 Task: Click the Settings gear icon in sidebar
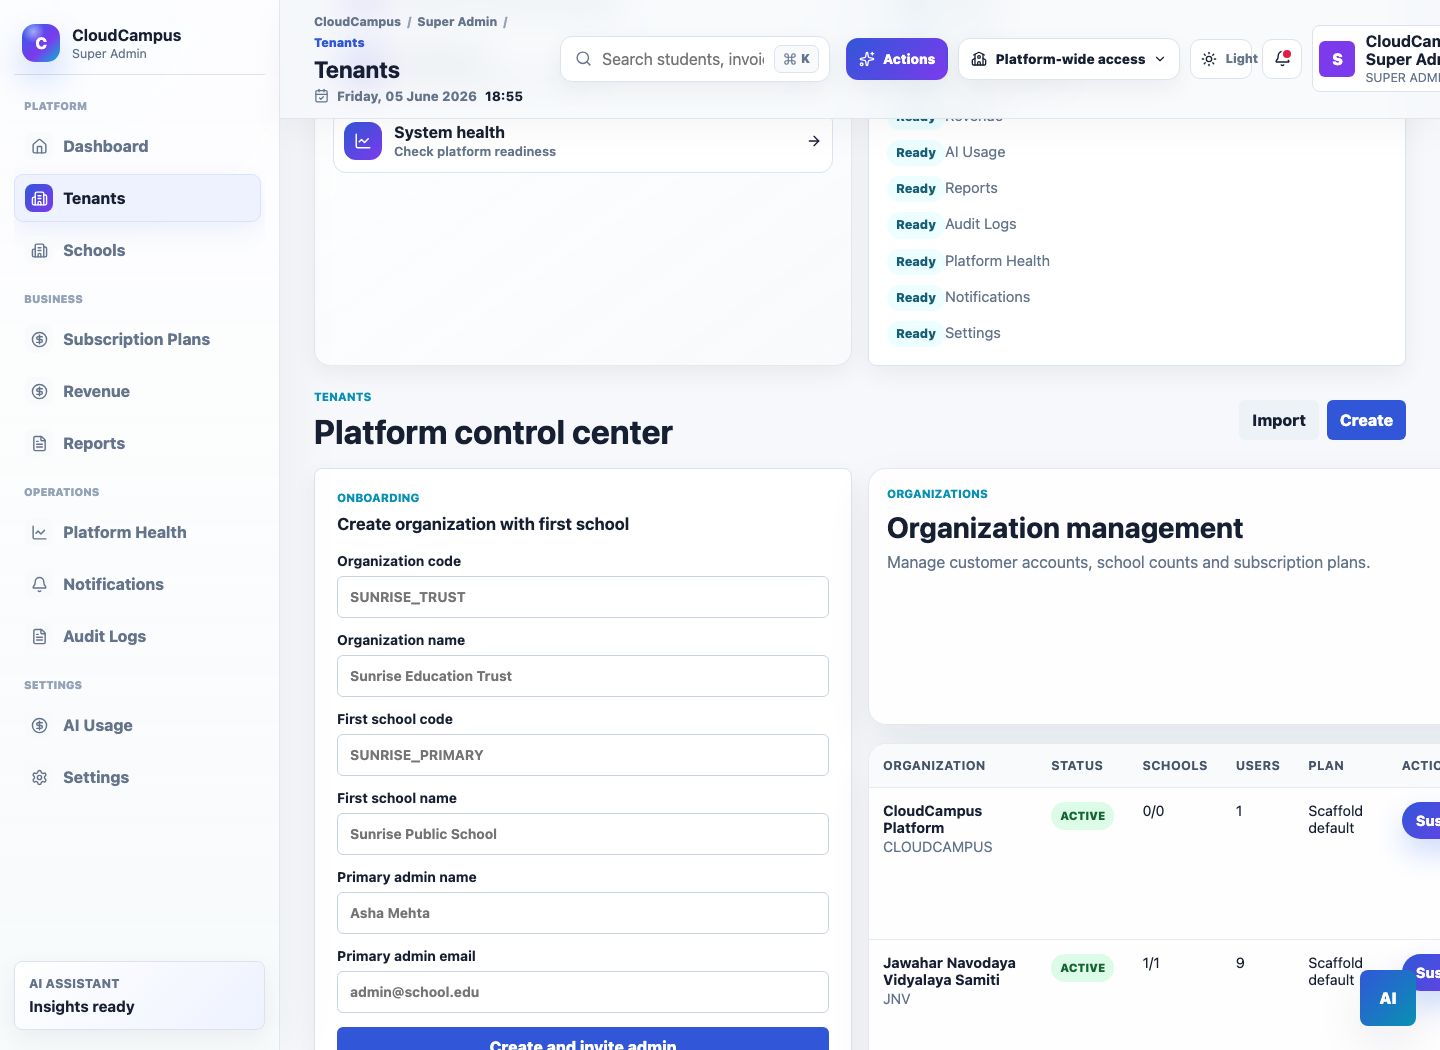(x=40, y=777)
